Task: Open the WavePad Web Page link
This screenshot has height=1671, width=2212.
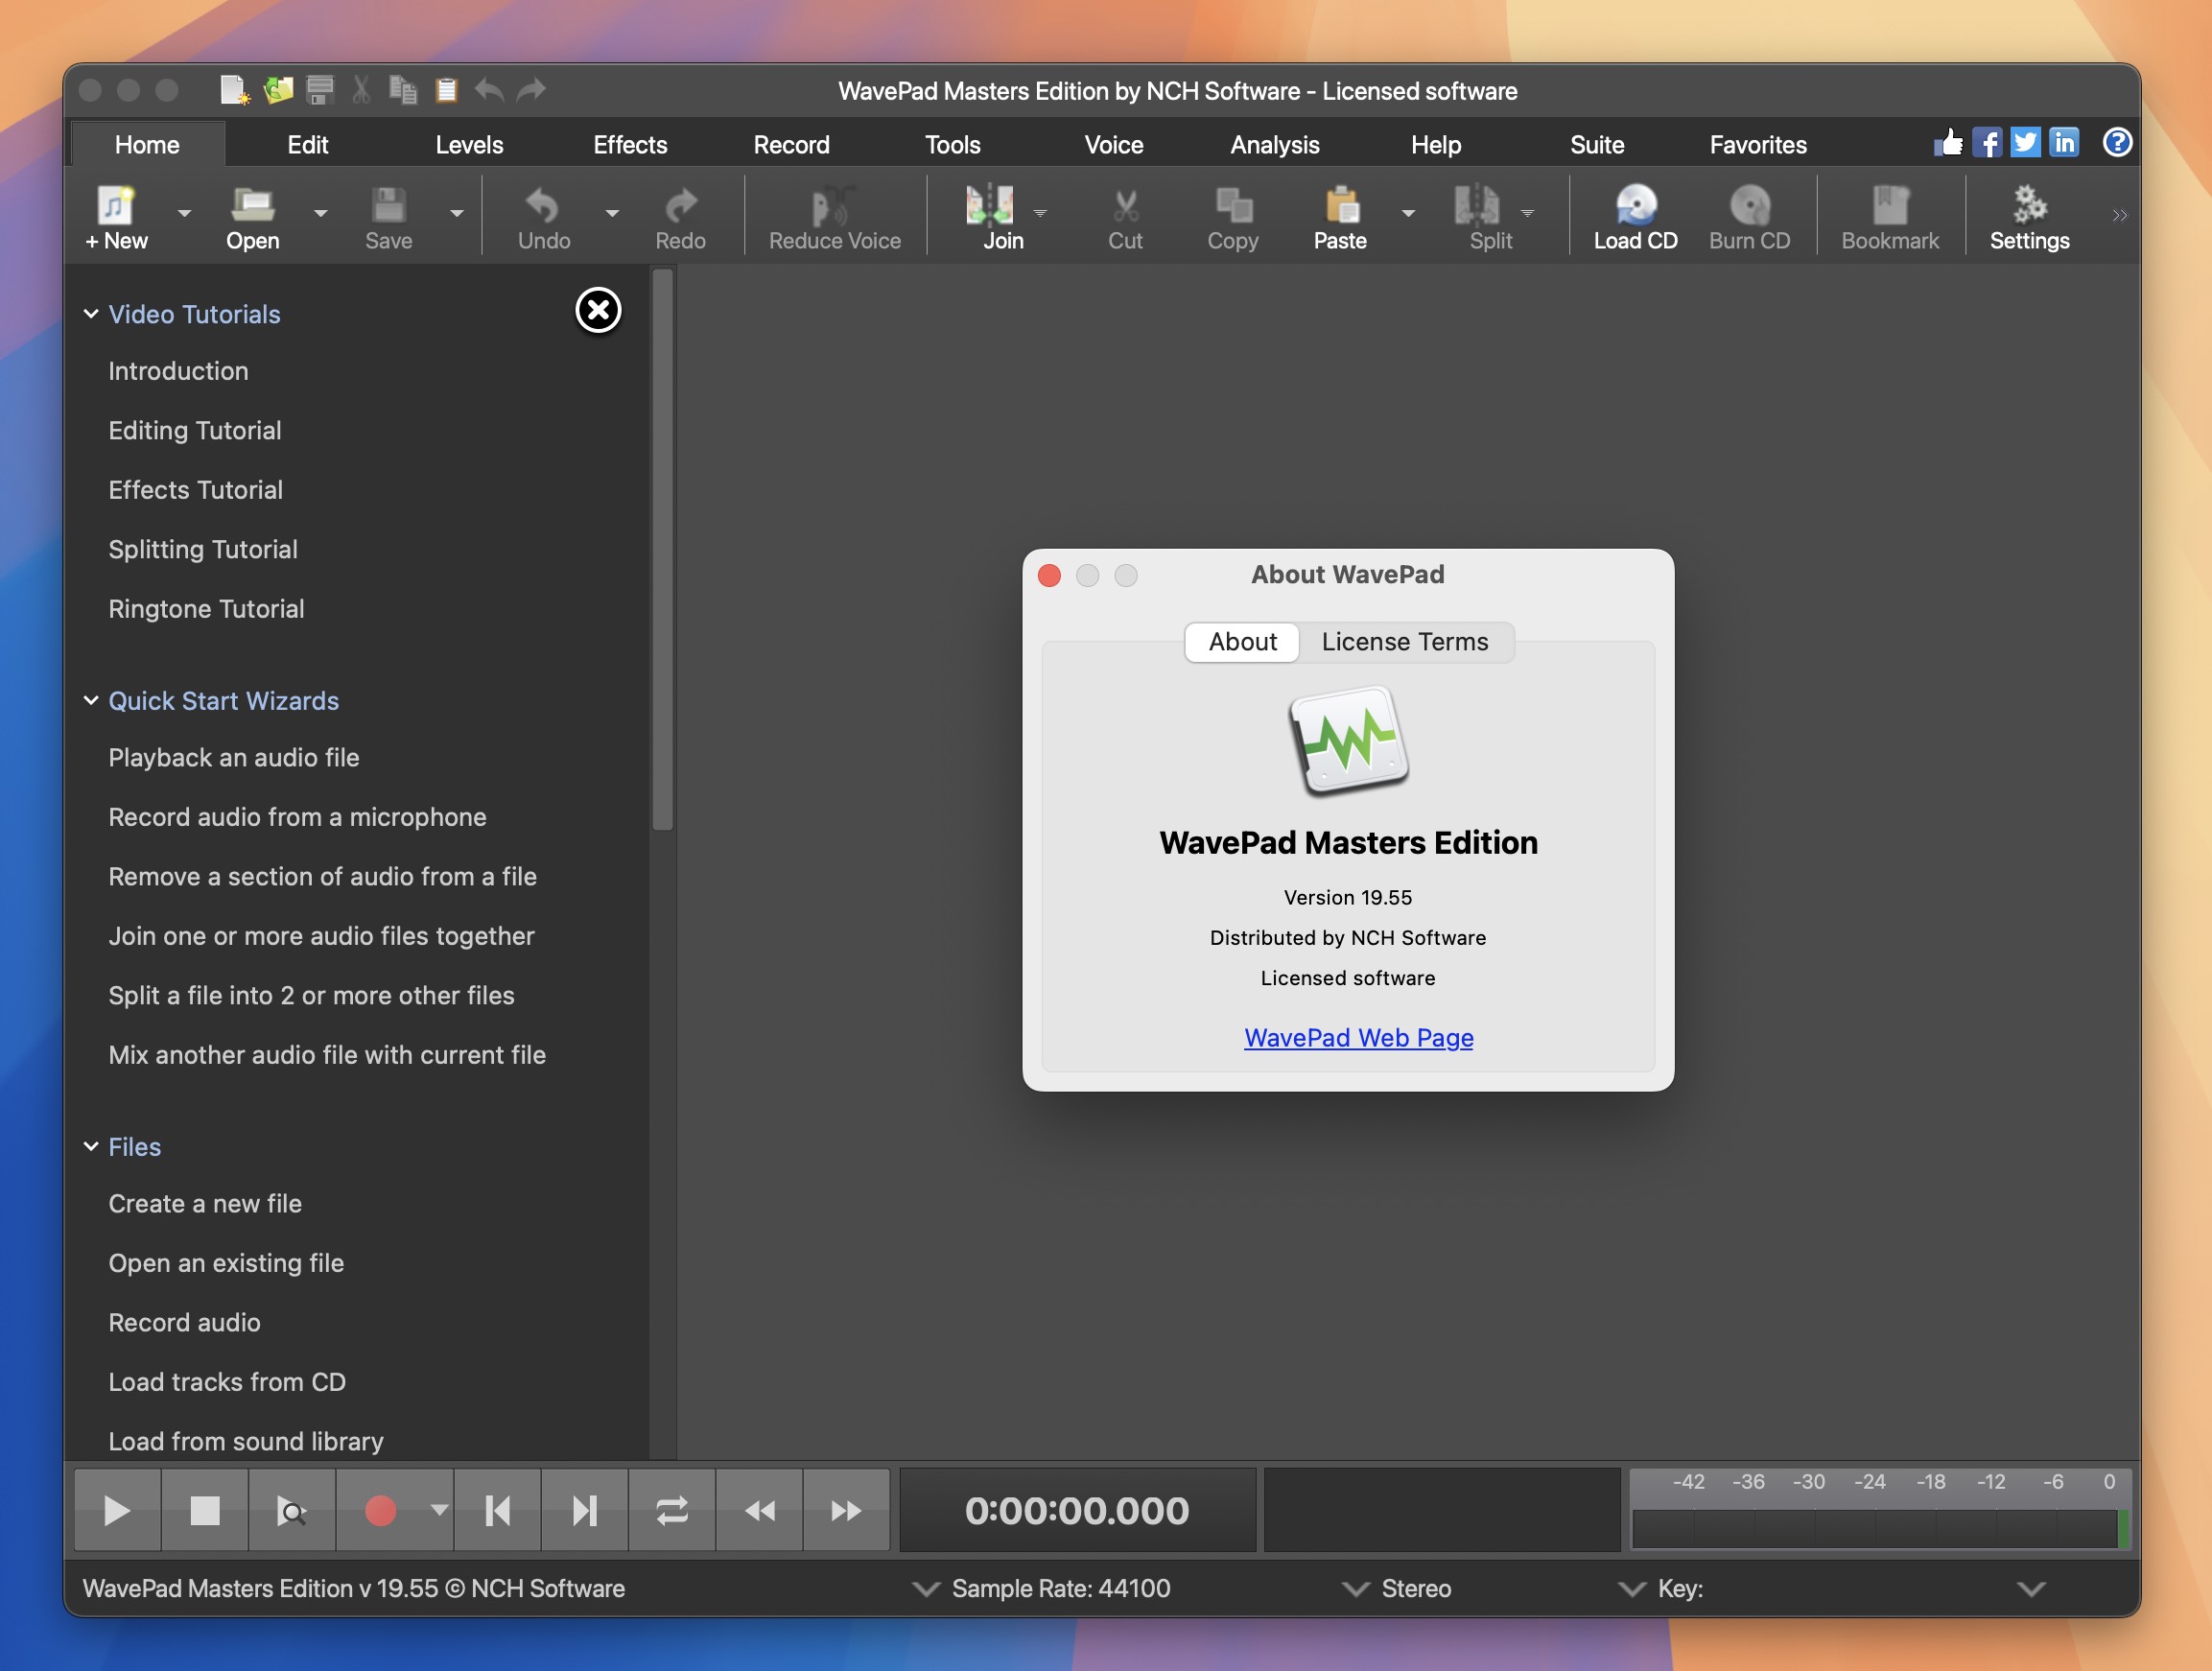Action: coord(1359,1037)
